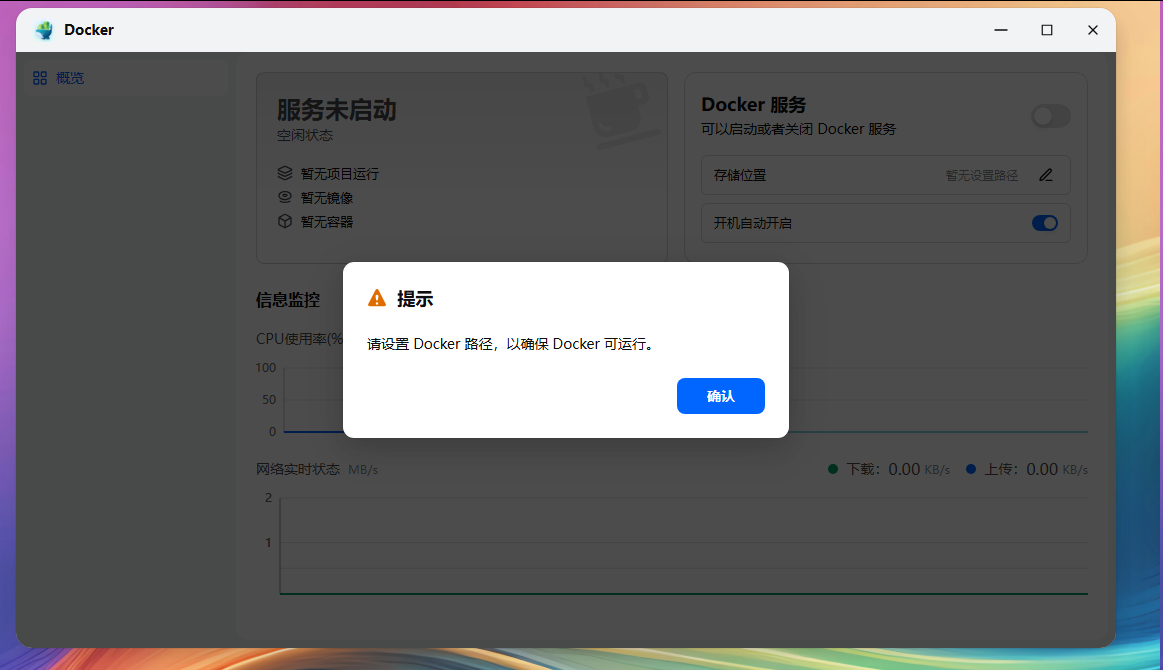Viewport: 1163px width, 670px height.
Task: Click the grid icon beside 概览 in sidebar
Action: 40,77
